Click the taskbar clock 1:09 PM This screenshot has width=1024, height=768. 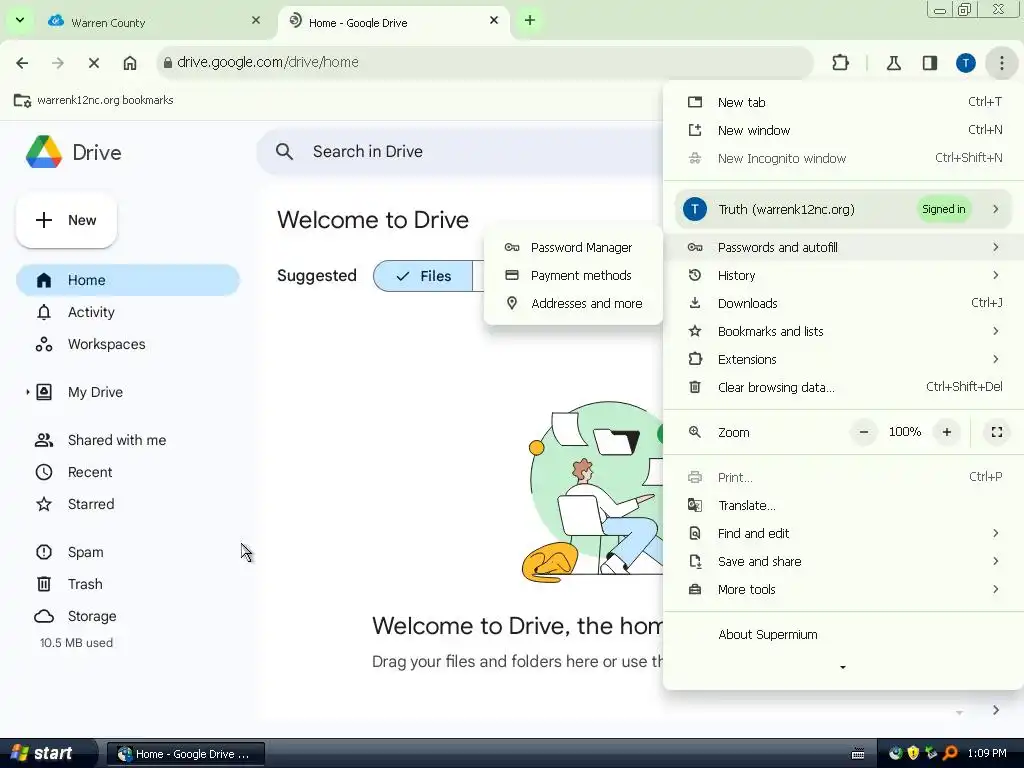click(x=987, y=754)
